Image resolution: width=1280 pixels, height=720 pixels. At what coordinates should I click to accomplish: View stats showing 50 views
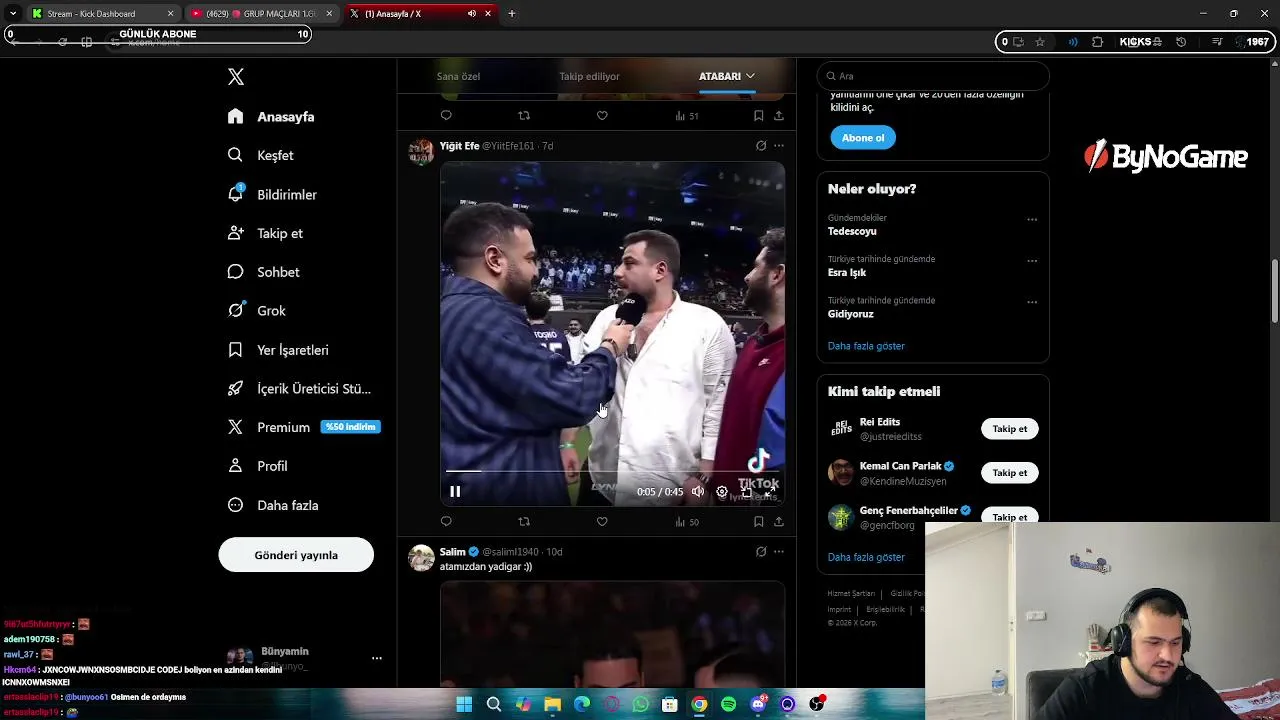click(x=686, y=522)
